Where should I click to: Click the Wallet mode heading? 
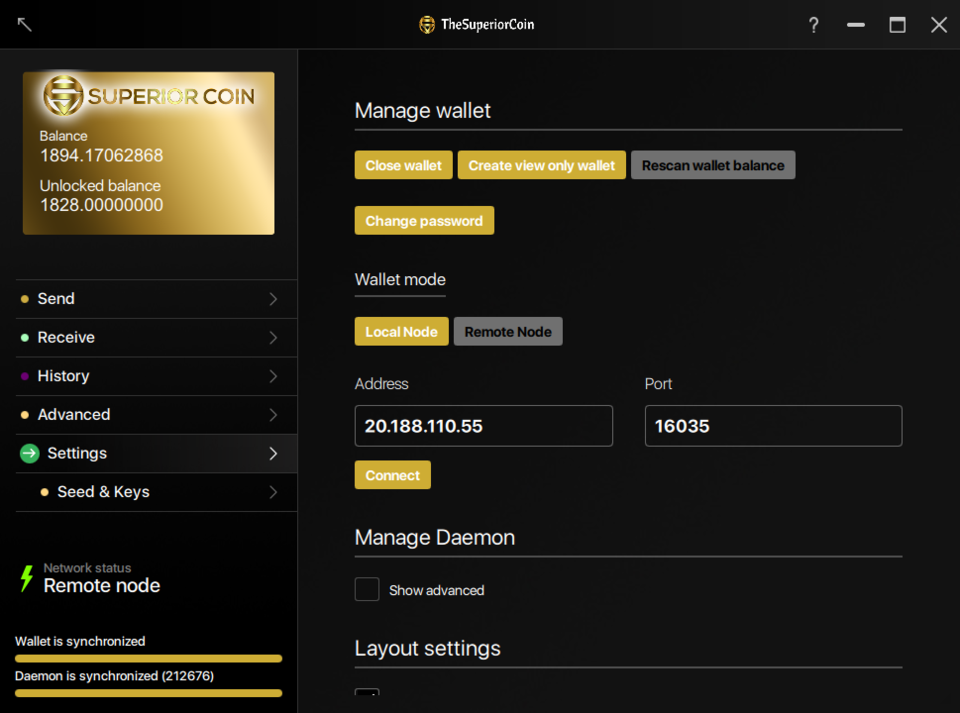[x=400, y=280]
